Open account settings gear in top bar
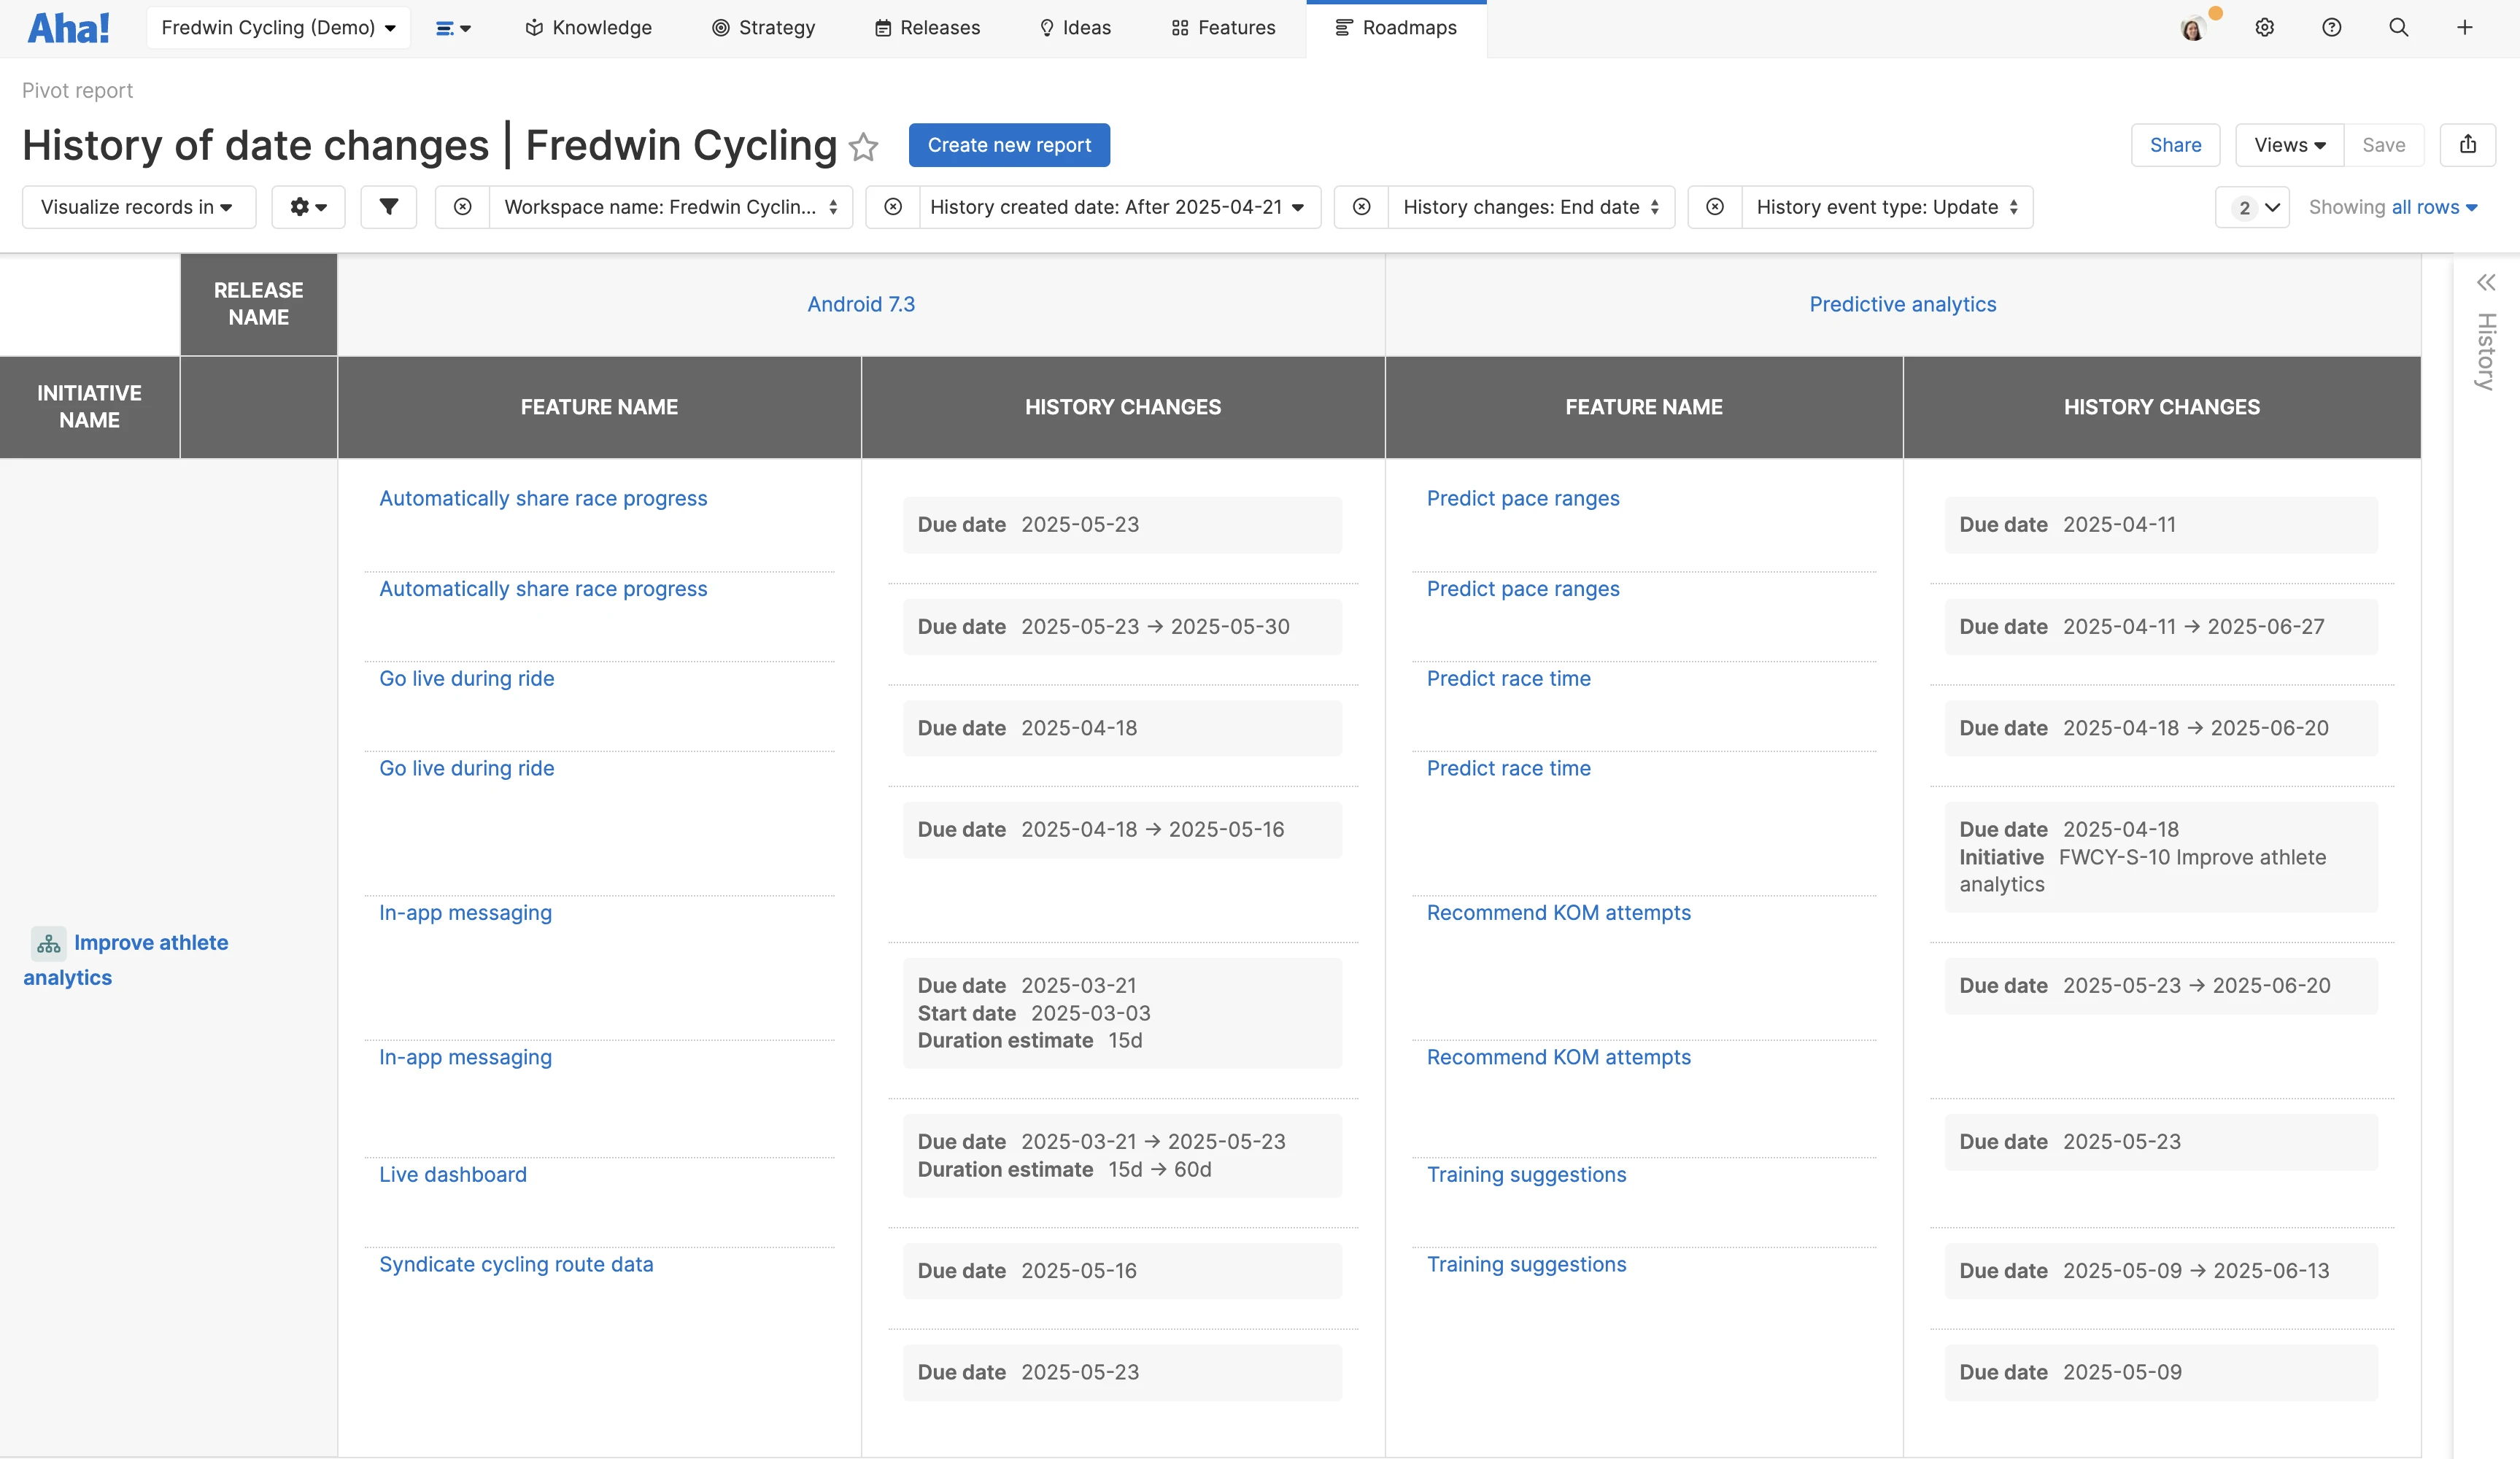 click(x=2264, y=28)
